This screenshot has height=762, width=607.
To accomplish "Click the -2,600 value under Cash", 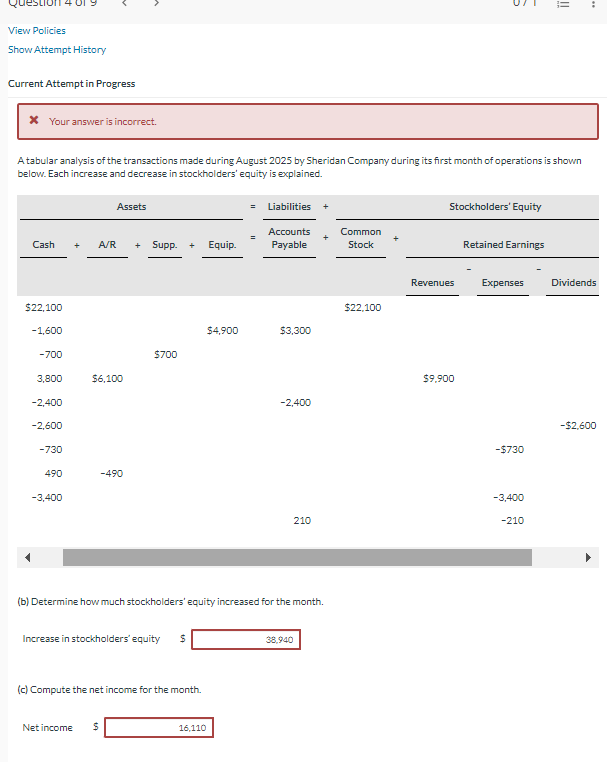I will point(47,426).
